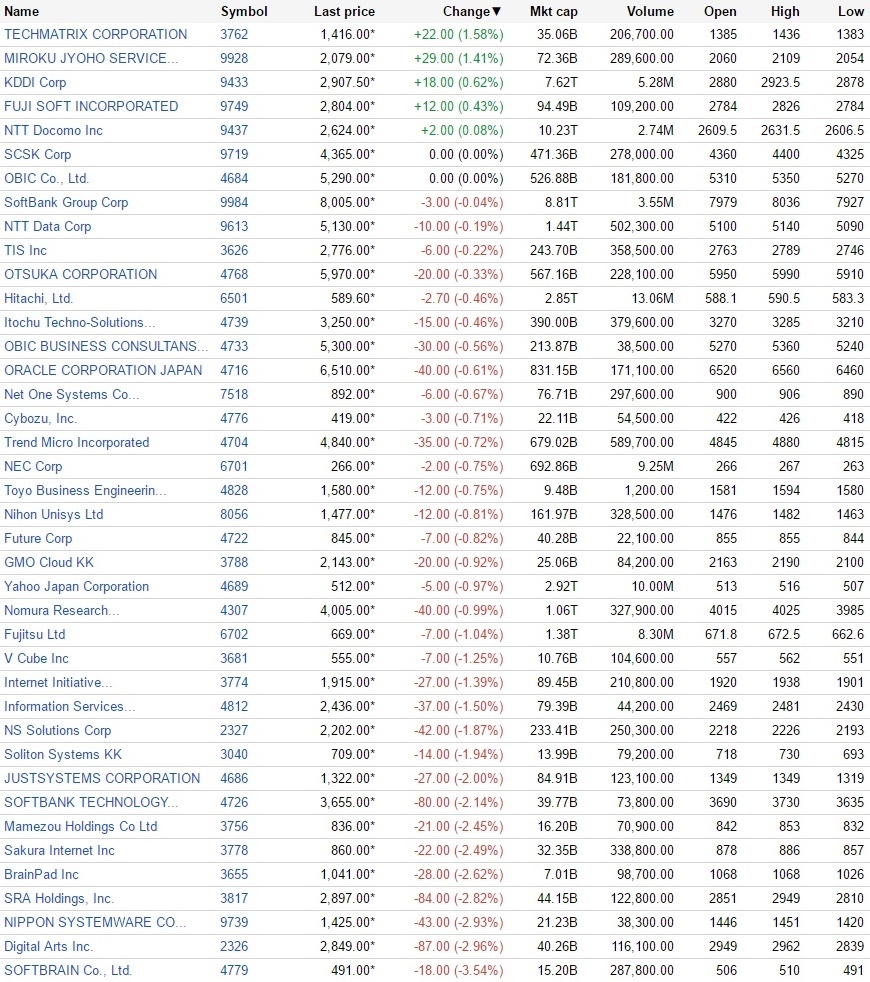The height and width of the screenshot is (982, 870).
Task: Sort by Last price header
Action: pyautogui.click(x=344, y=12)
